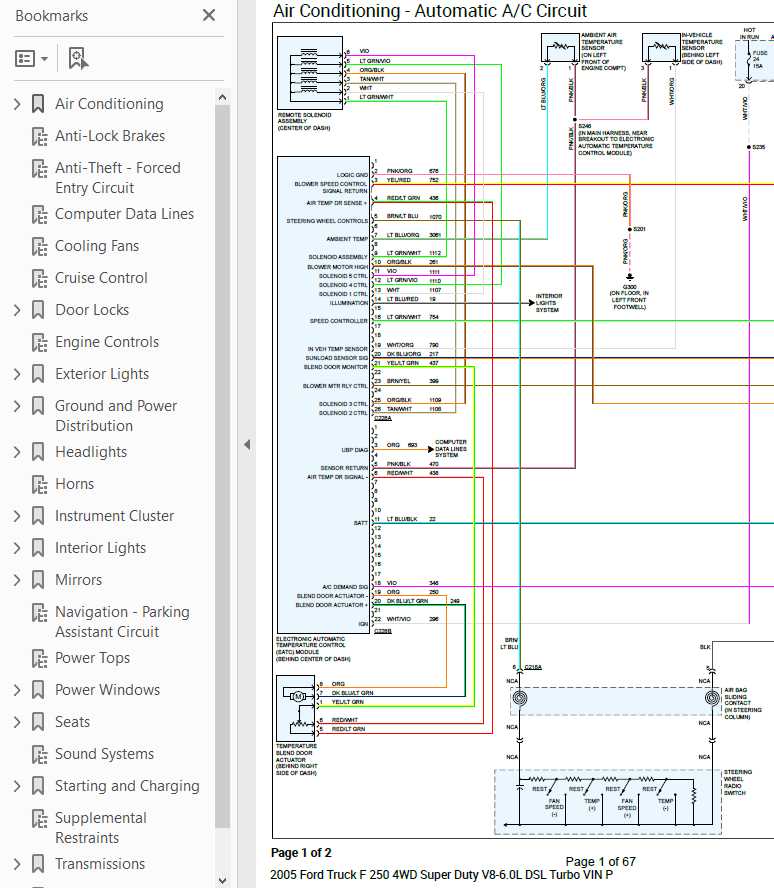The width and height of the screenshot is (774, 888).
Task: Close the Bookmarks panel
Action: pos(209,15)
